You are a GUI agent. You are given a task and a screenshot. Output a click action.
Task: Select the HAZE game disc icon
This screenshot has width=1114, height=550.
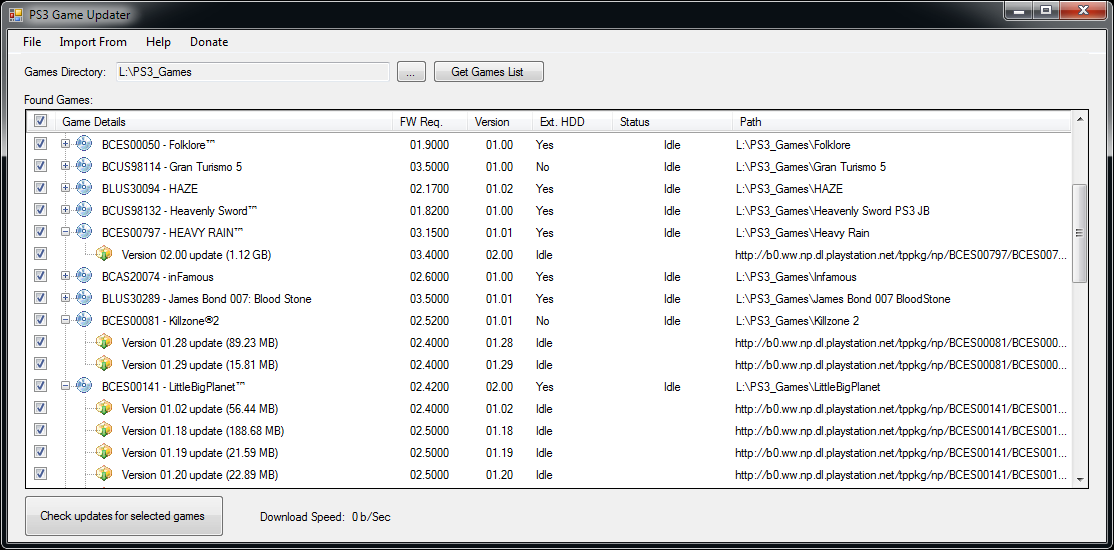(84, 189)
